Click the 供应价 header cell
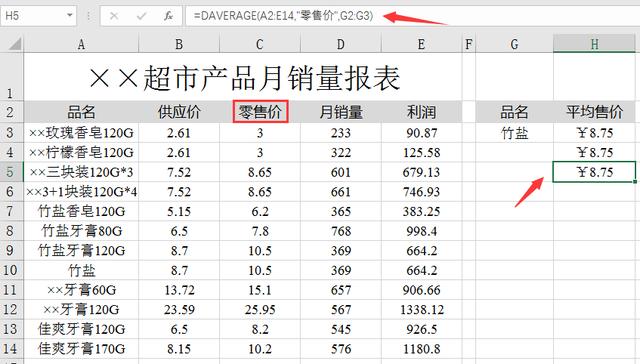Viewport: 640px width, 364px height. pos(179,112)
